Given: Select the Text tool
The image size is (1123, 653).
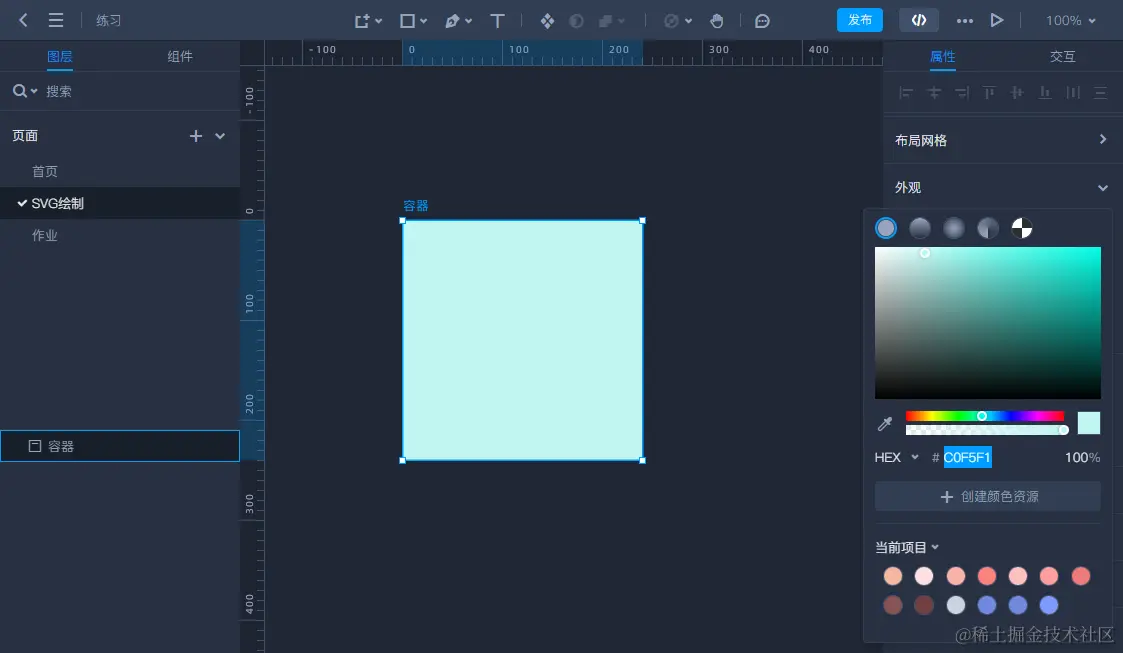Looking at the screenshot, I should click(497, 21).
